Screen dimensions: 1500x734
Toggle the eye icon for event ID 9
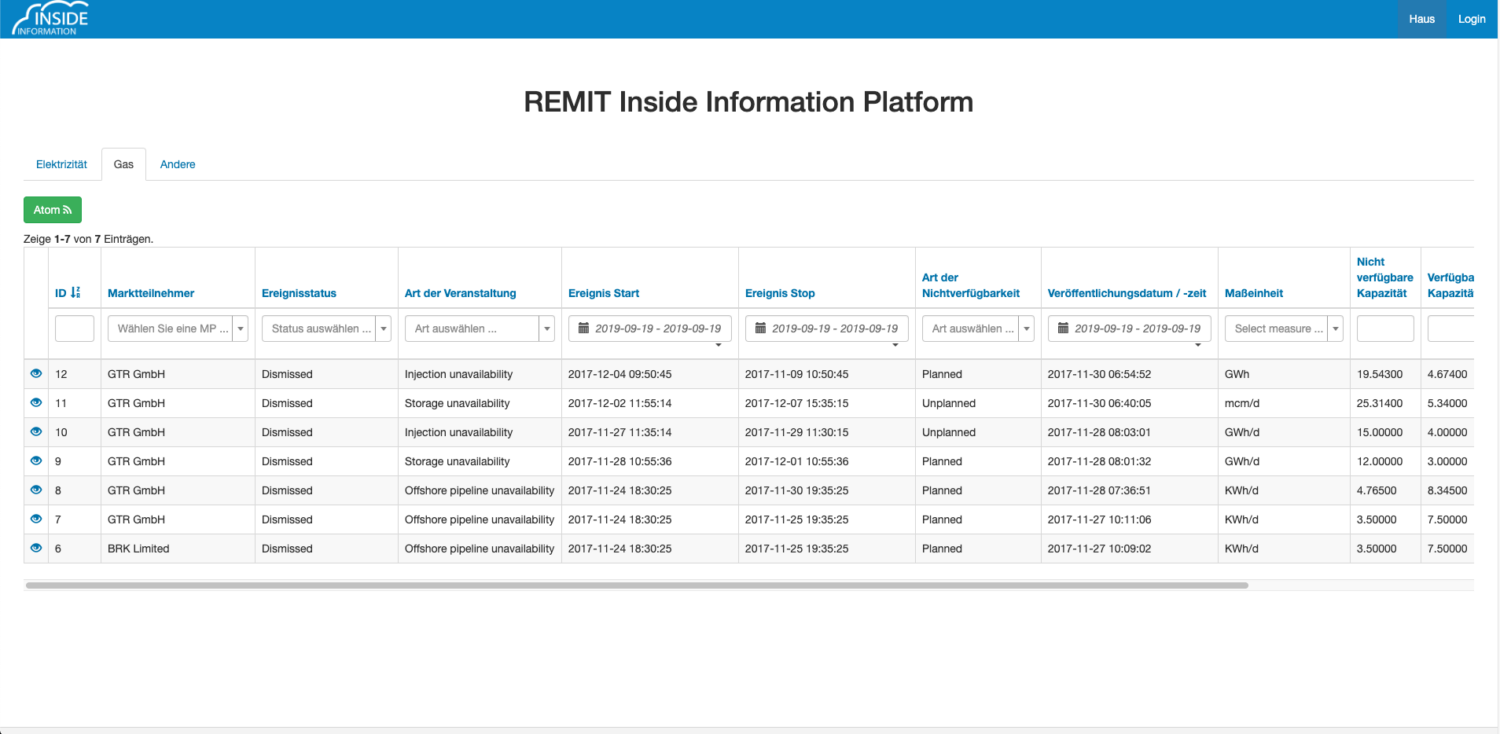point(36,461)
